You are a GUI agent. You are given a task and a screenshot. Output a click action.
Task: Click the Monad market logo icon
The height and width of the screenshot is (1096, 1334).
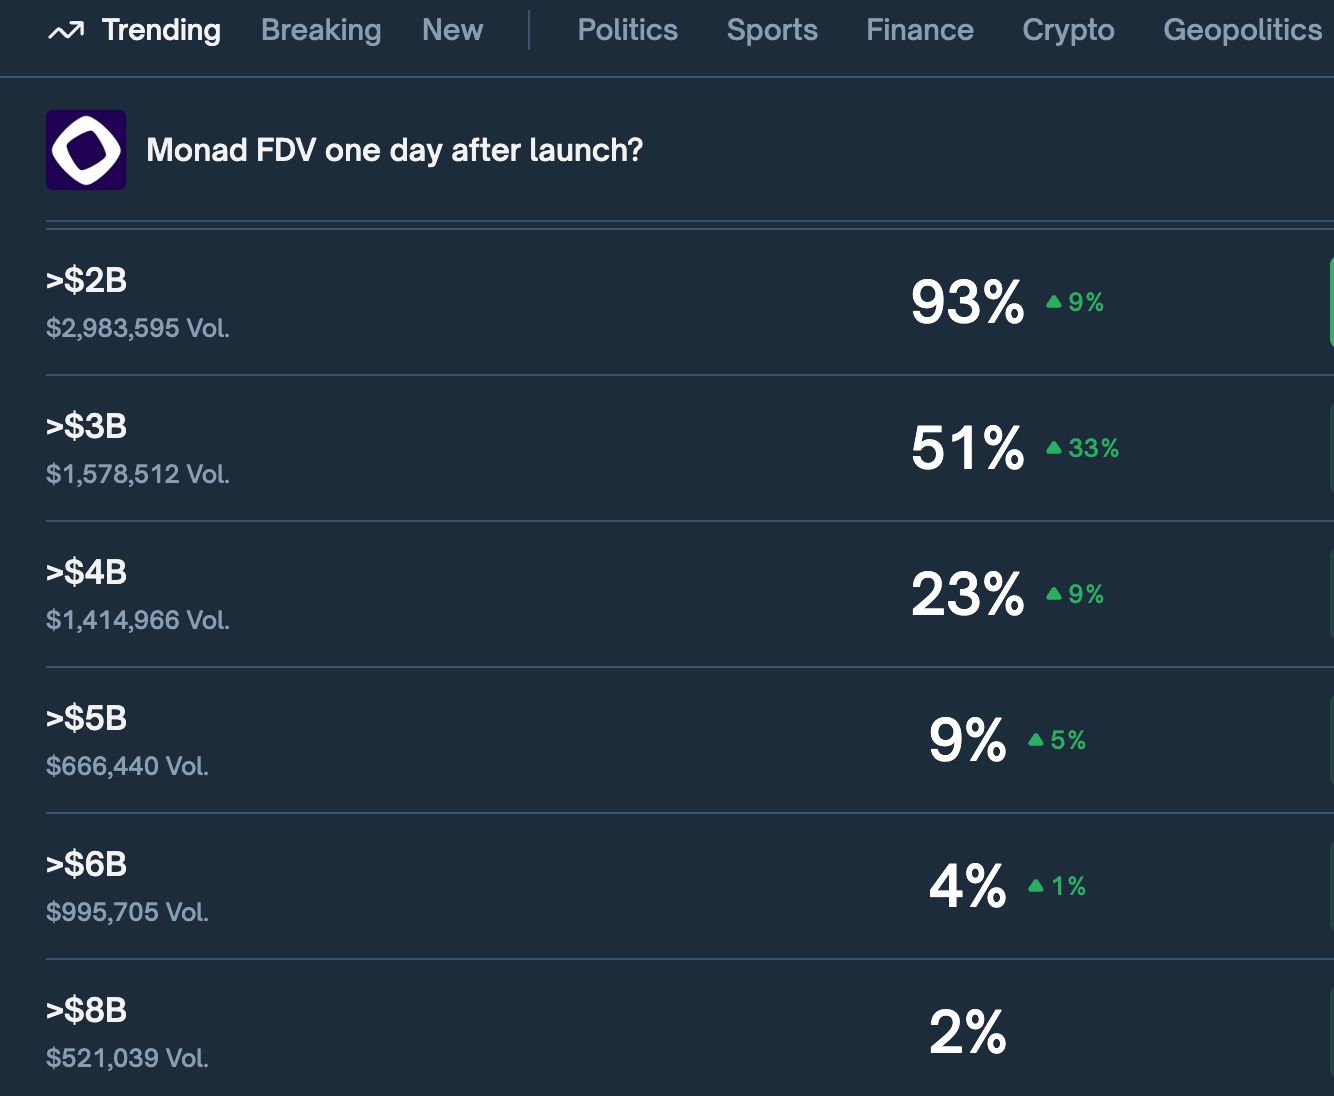pyautogui.click(x=86, y=150)
